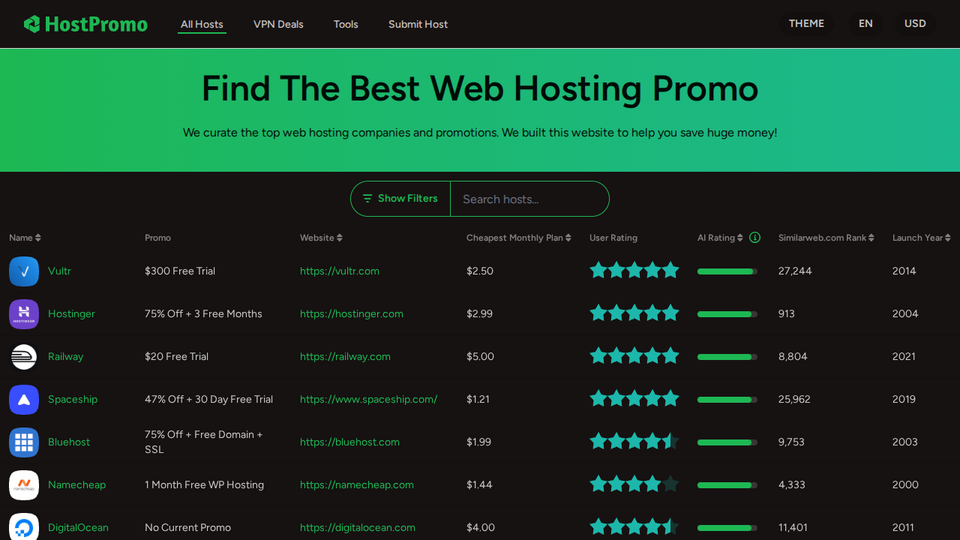Open the Railway logo icon
The image size is (960, 540).
pyautogui.click(x=24, y=357)
